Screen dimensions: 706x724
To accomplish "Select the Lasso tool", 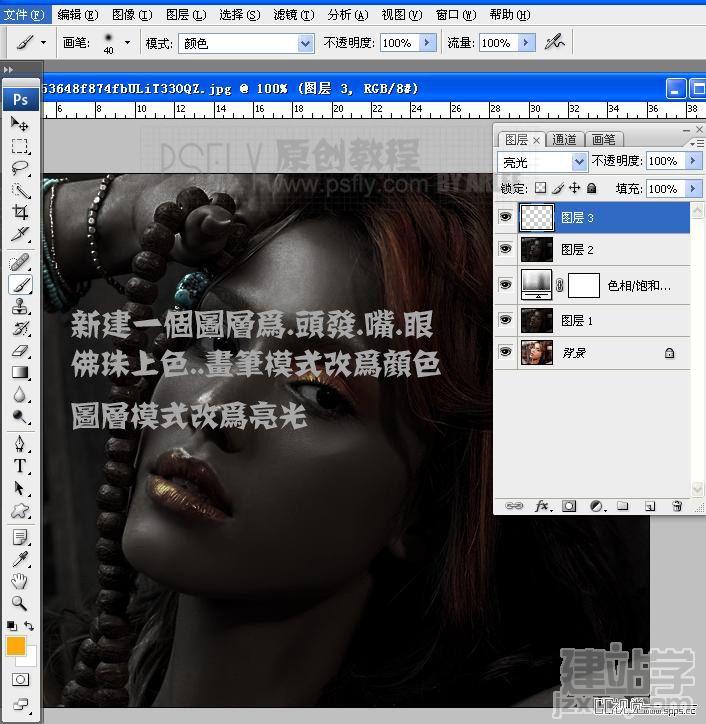I will [x=19, y=168].
